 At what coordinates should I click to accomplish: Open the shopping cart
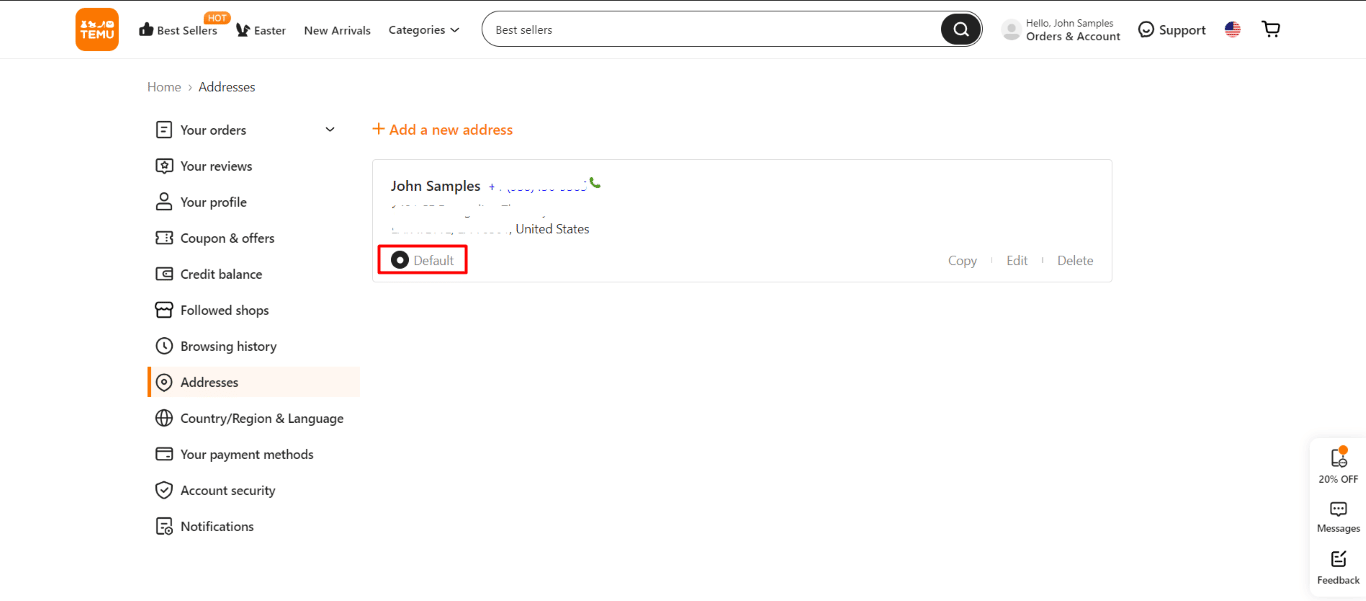point(1271,29)
